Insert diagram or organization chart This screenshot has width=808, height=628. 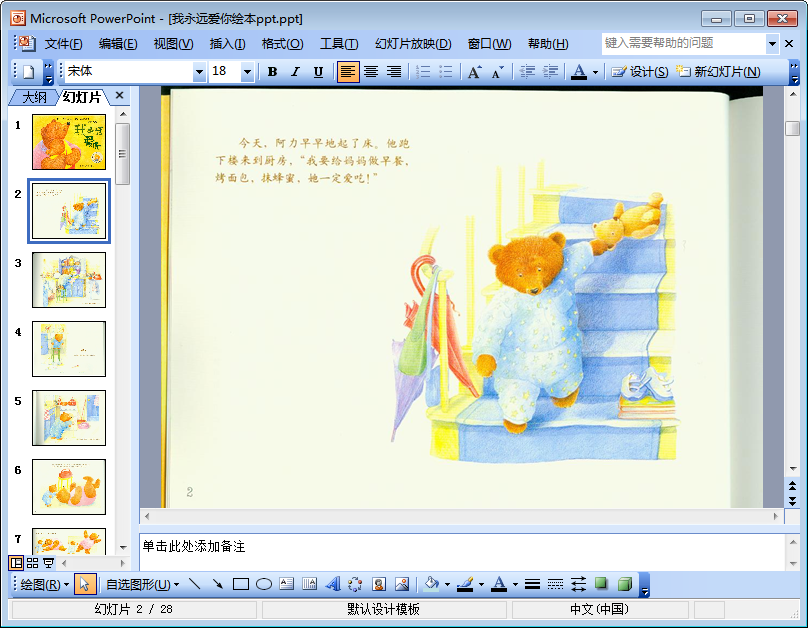click(356, 584)
